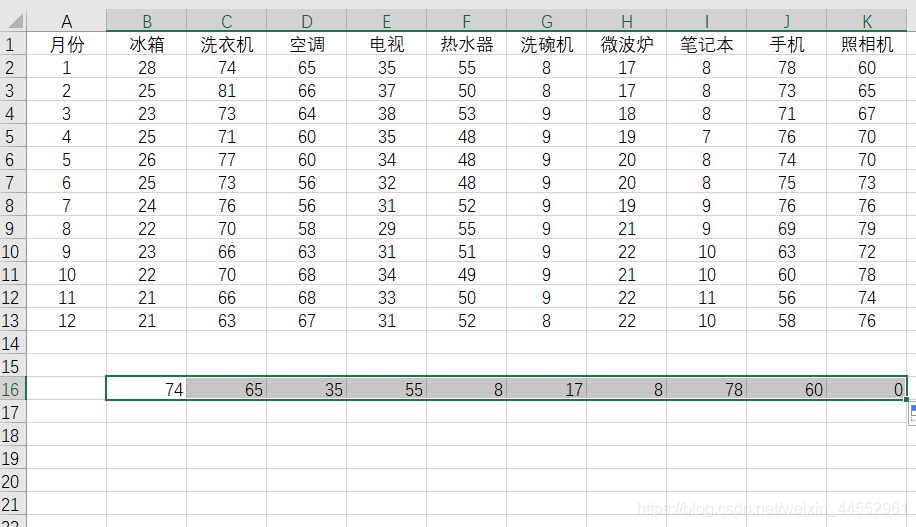
Task: Click the 空调 header cell
Action: tap(307, 44)
